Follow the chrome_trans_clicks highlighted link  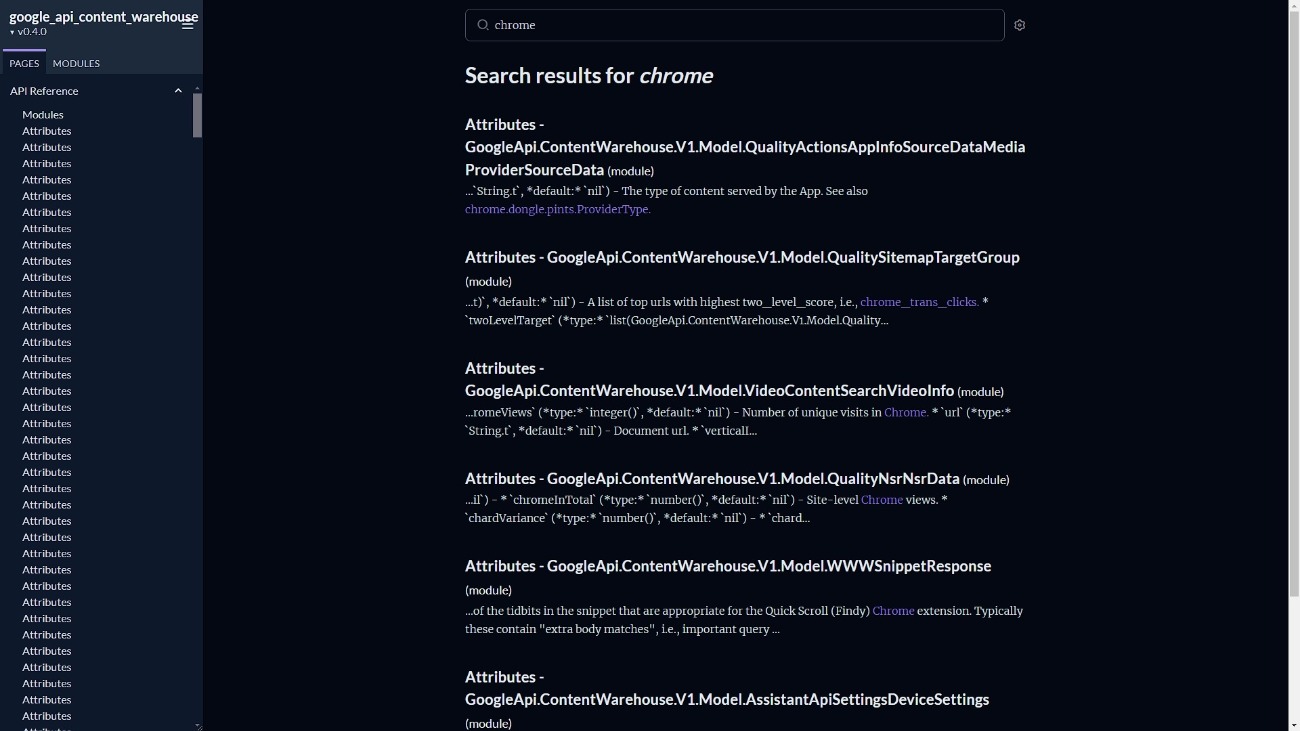(x=919, y=302)
